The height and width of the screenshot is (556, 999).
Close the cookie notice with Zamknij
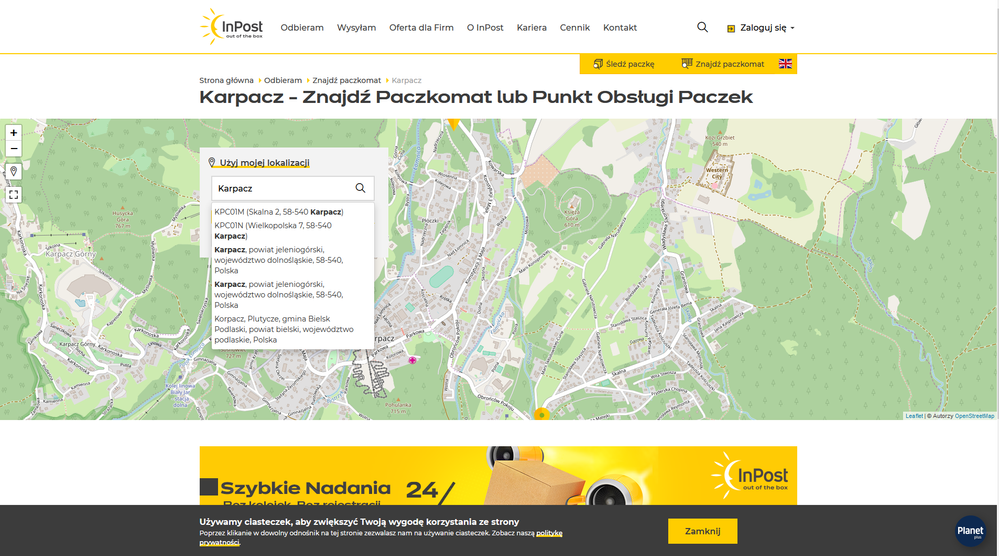coord(702,531)
